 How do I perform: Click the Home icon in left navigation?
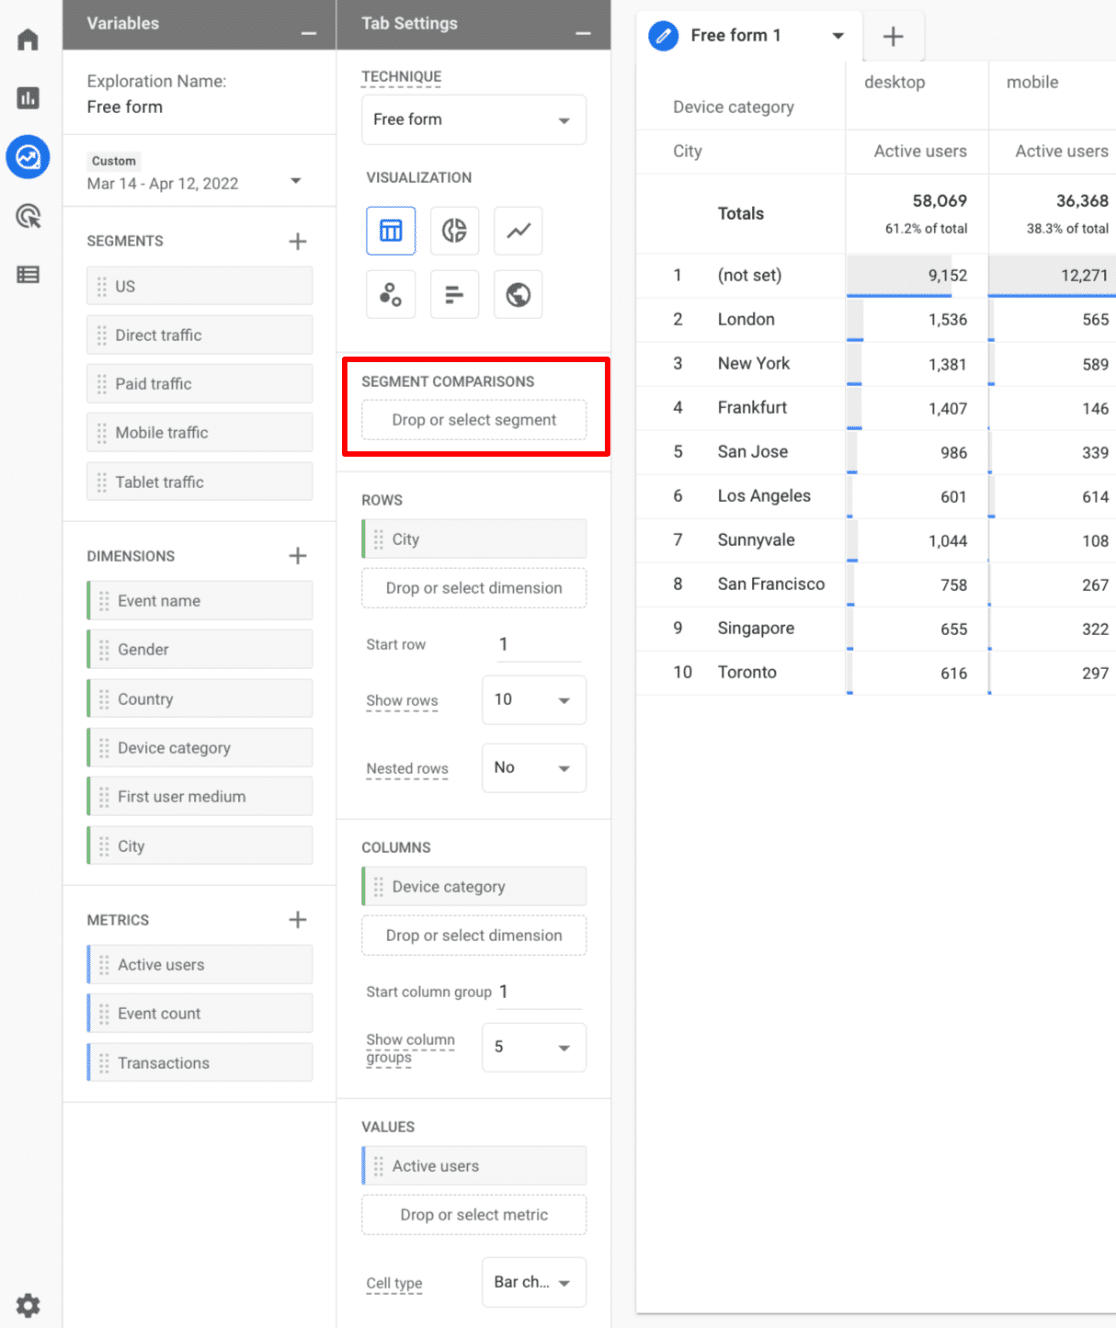[27, 38]
